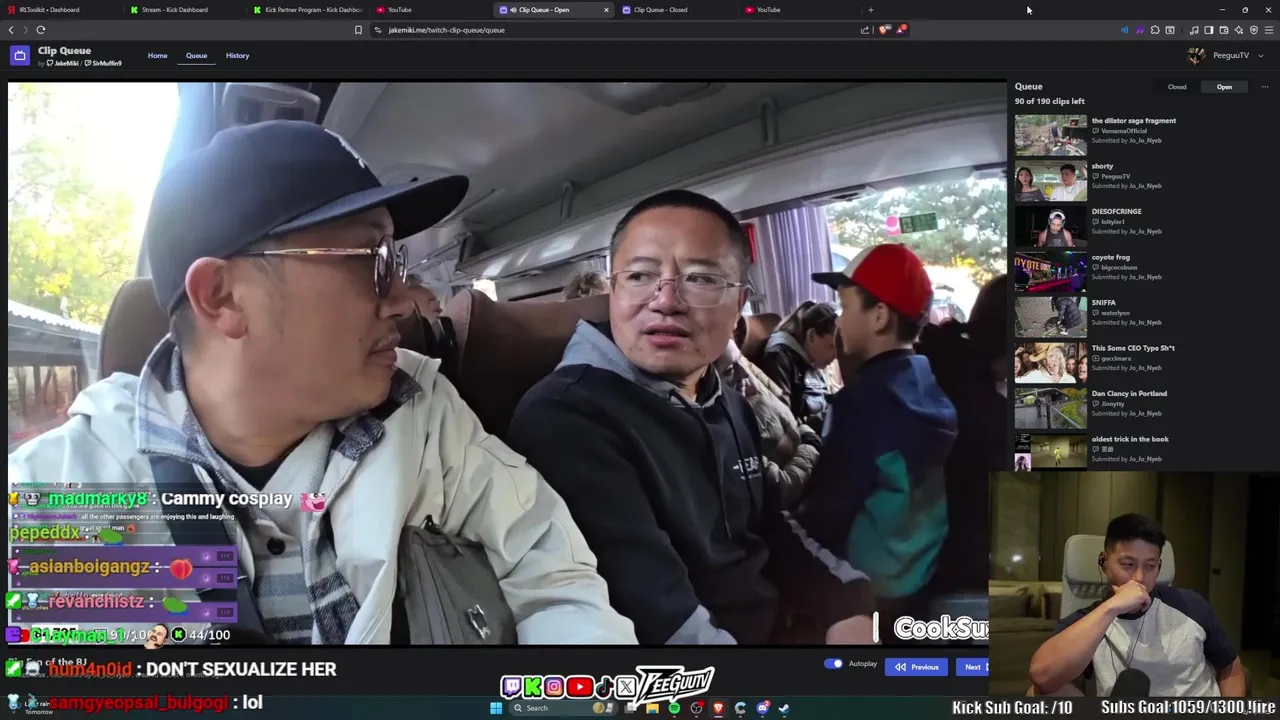Open the browser hamburger menu

1269,30
